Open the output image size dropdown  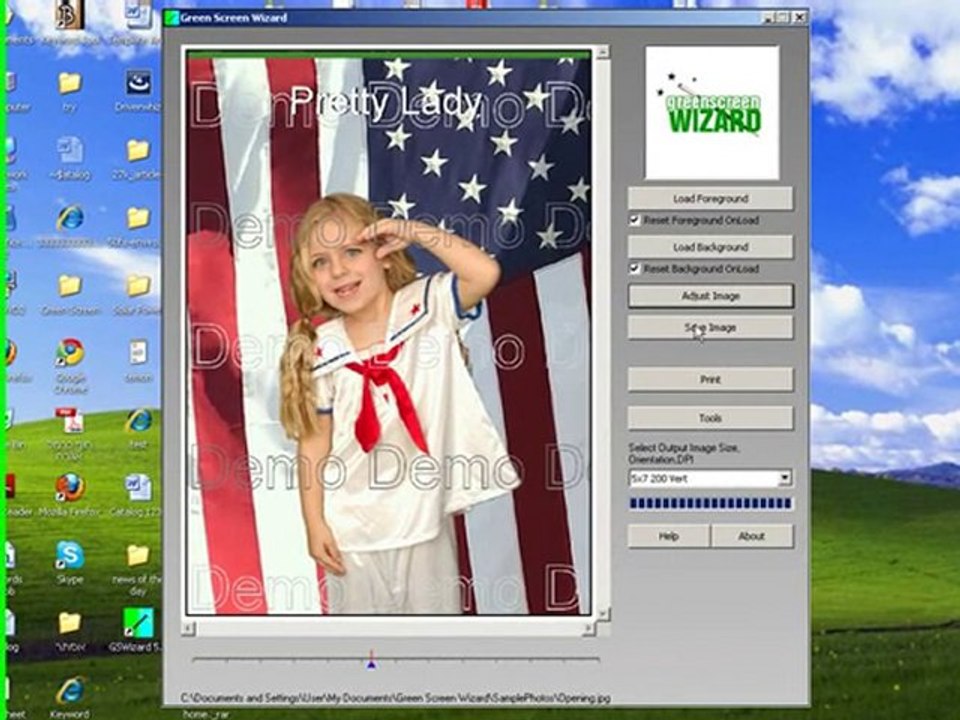pyautogui.click(x=784, y=478)
